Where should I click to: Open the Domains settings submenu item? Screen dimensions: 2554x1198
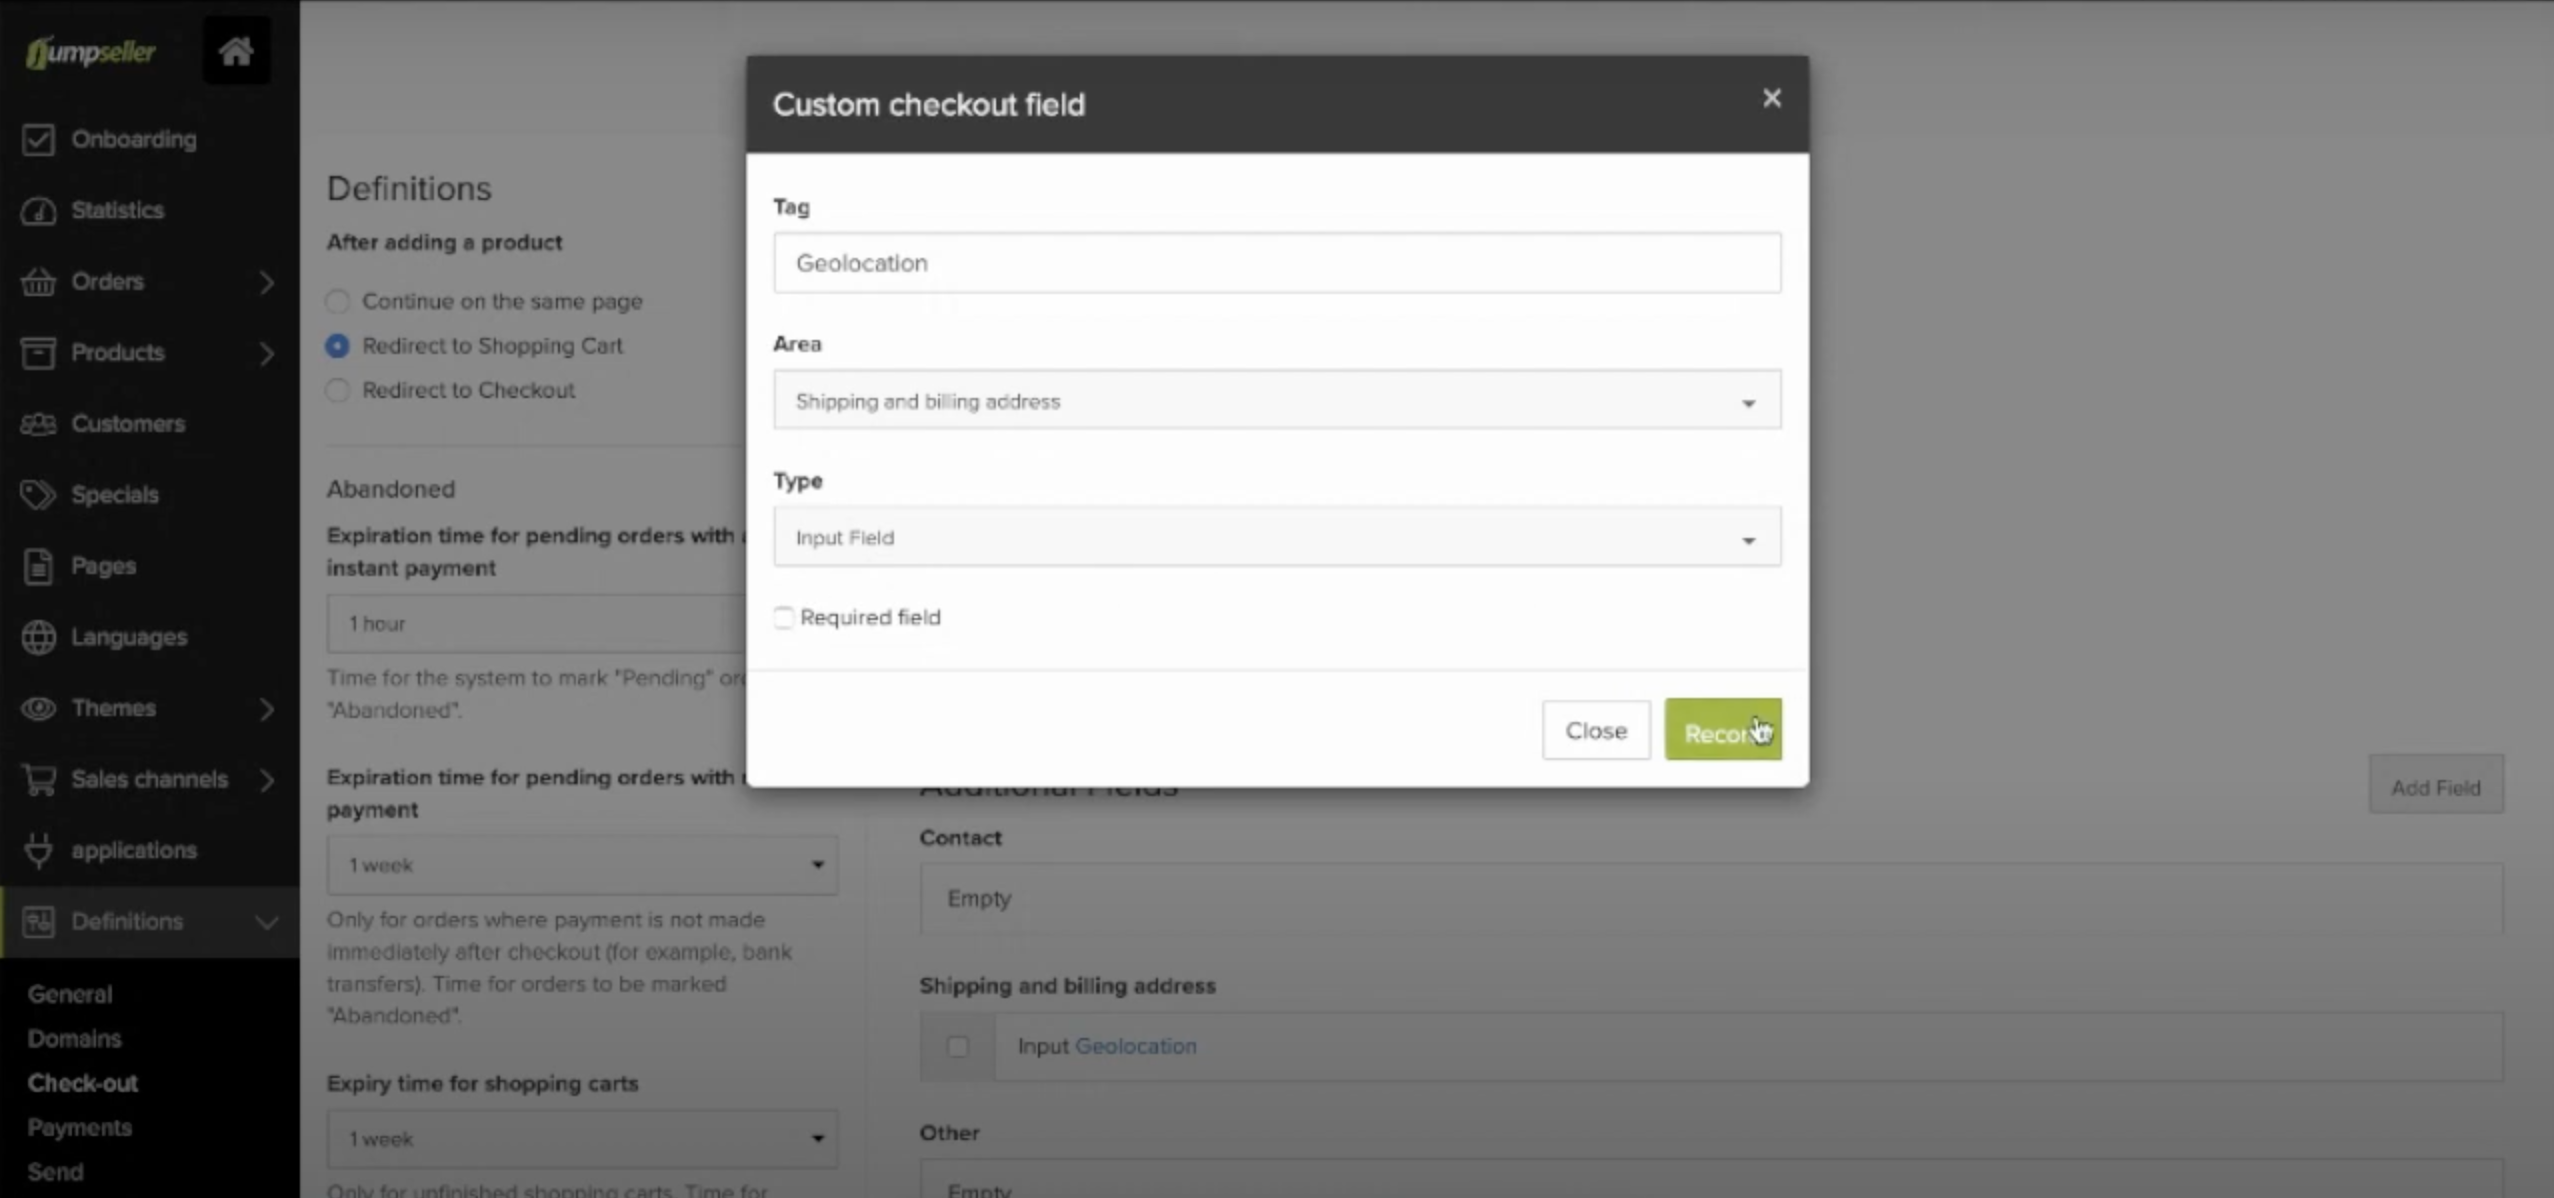[x=75, y=1039]
